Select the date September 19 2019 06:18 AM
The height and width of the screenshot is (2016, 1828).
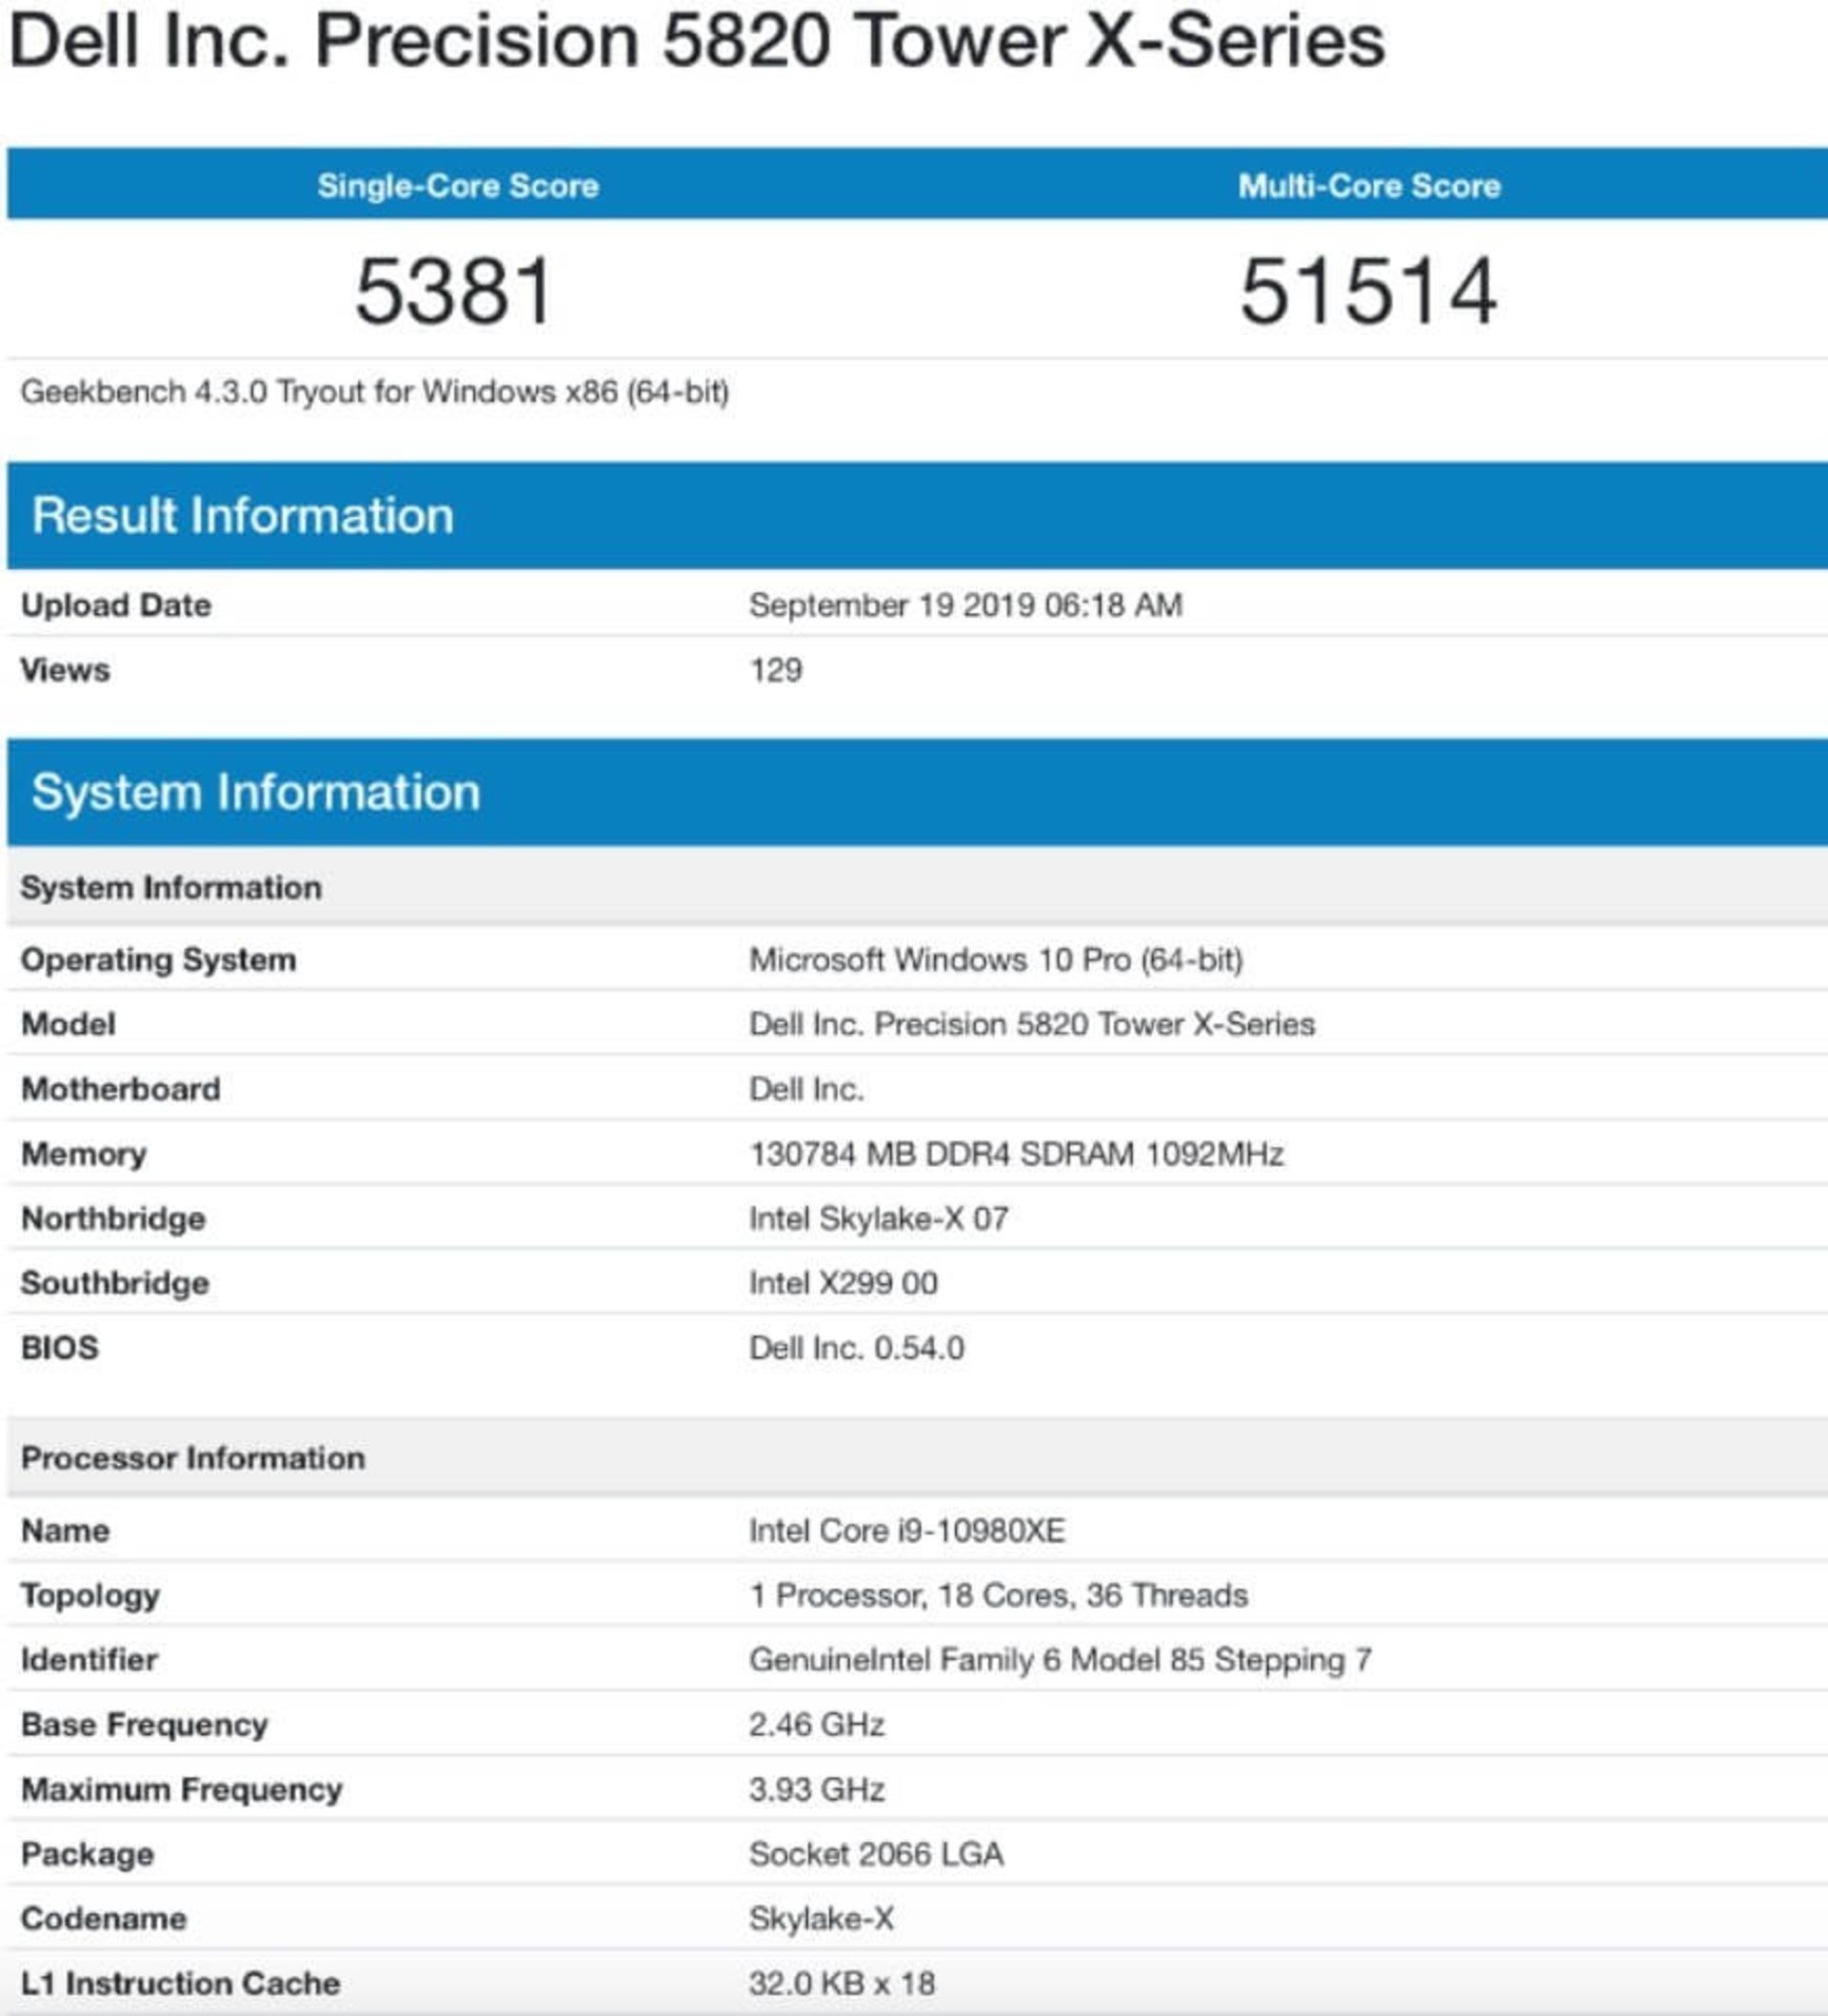pos(966,605)
